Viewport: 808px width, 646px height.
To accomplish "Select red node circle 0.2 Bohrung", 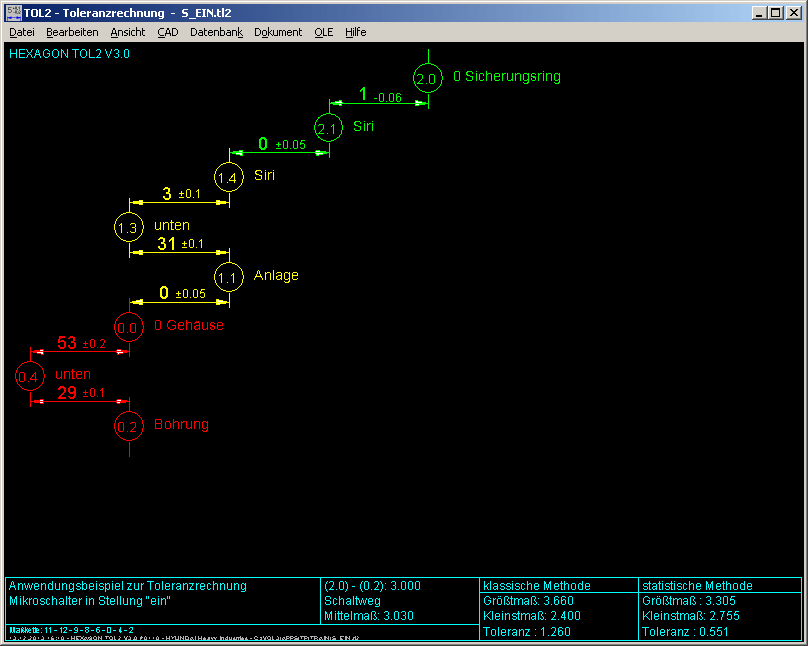I will (129, 426).
